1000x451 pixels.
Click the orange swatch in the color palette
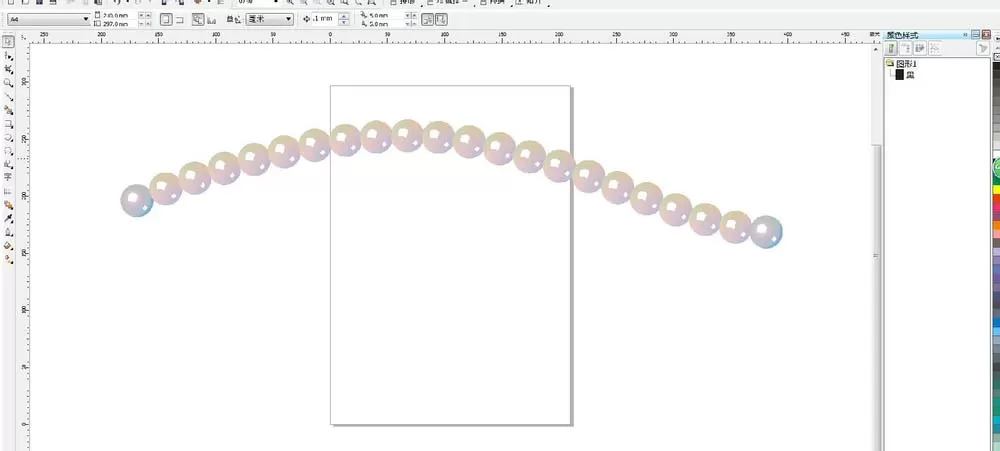[x=996, y=225]
